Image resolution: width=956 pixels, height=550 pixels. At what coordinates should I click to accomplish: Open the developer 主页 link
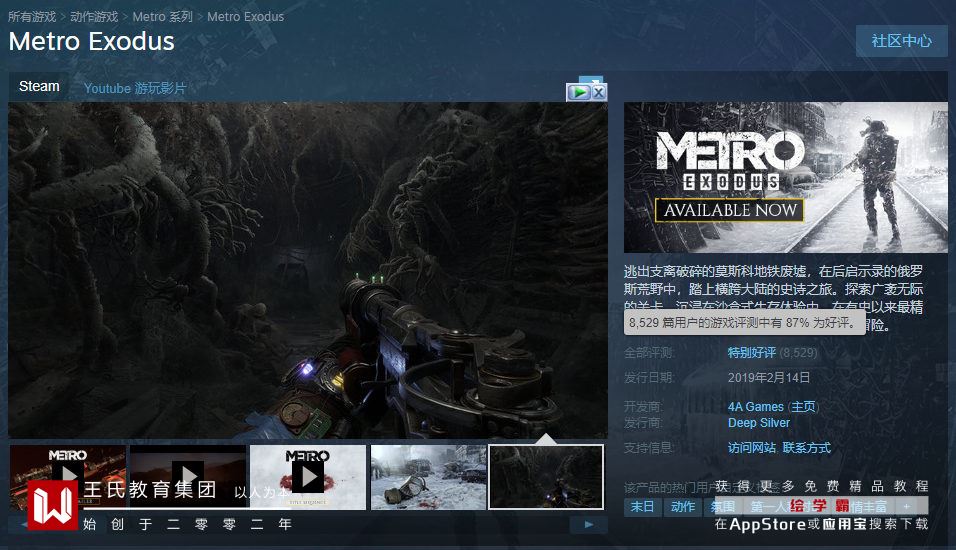tap(803, 407)
